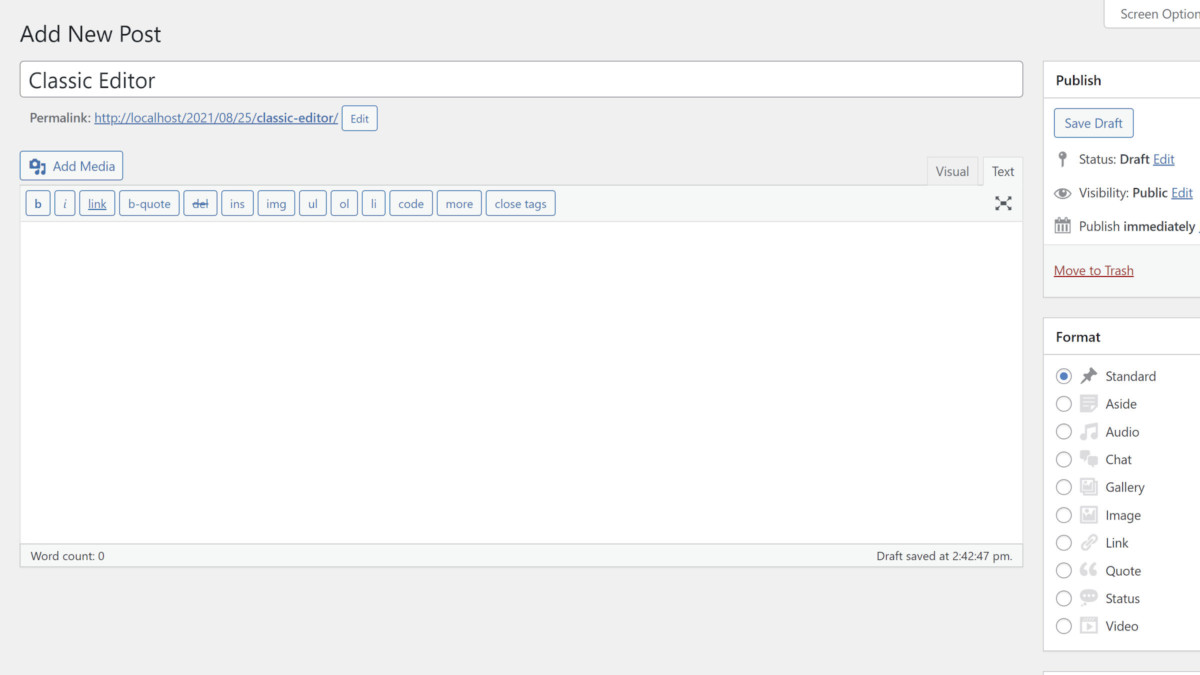1200x675 pixels.
Task: Insert italic tag with i button
Action: click(x=65, y=204)
